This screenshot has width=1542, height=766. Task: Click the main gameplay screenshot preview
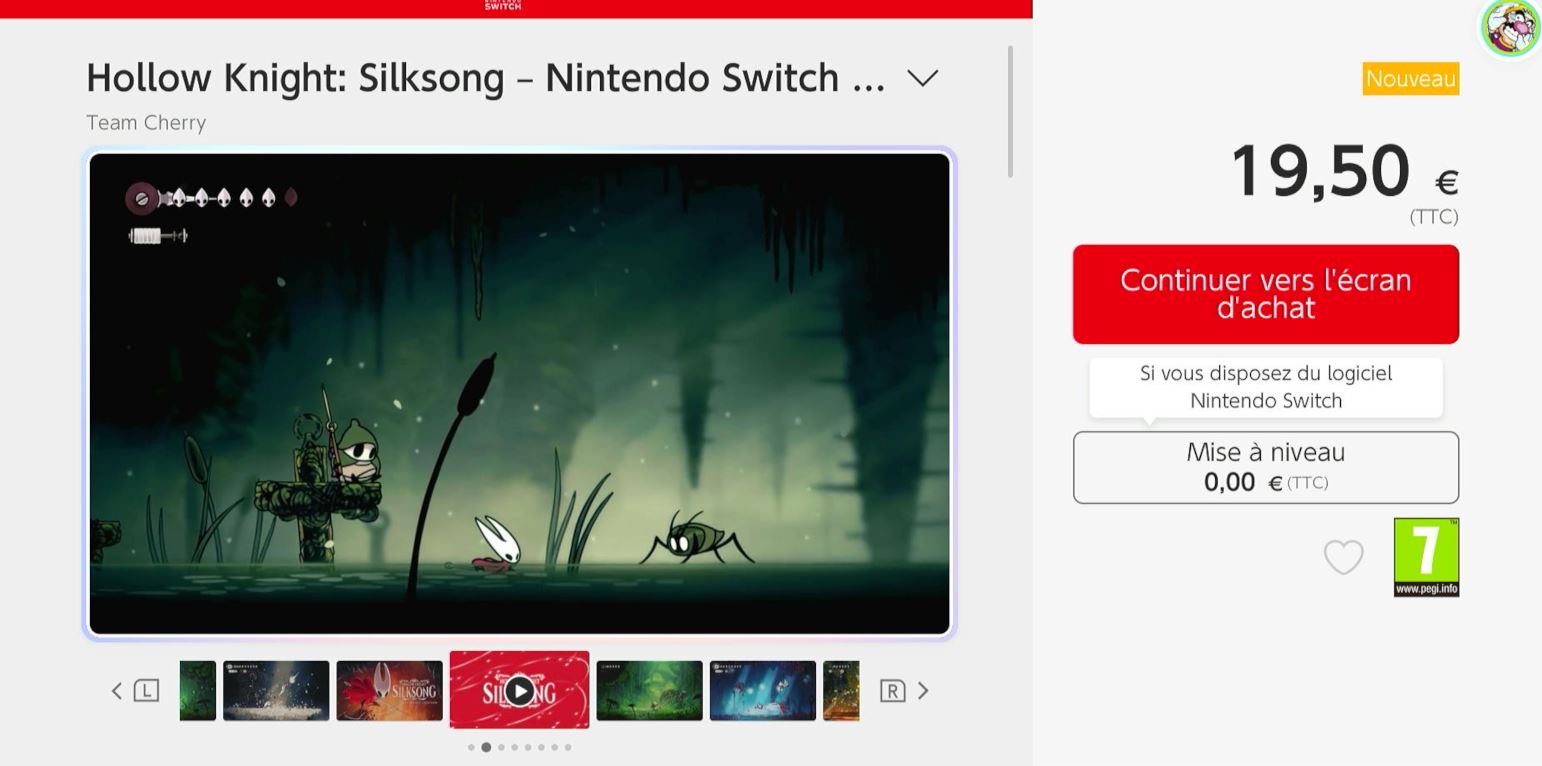tap(519, 393)
